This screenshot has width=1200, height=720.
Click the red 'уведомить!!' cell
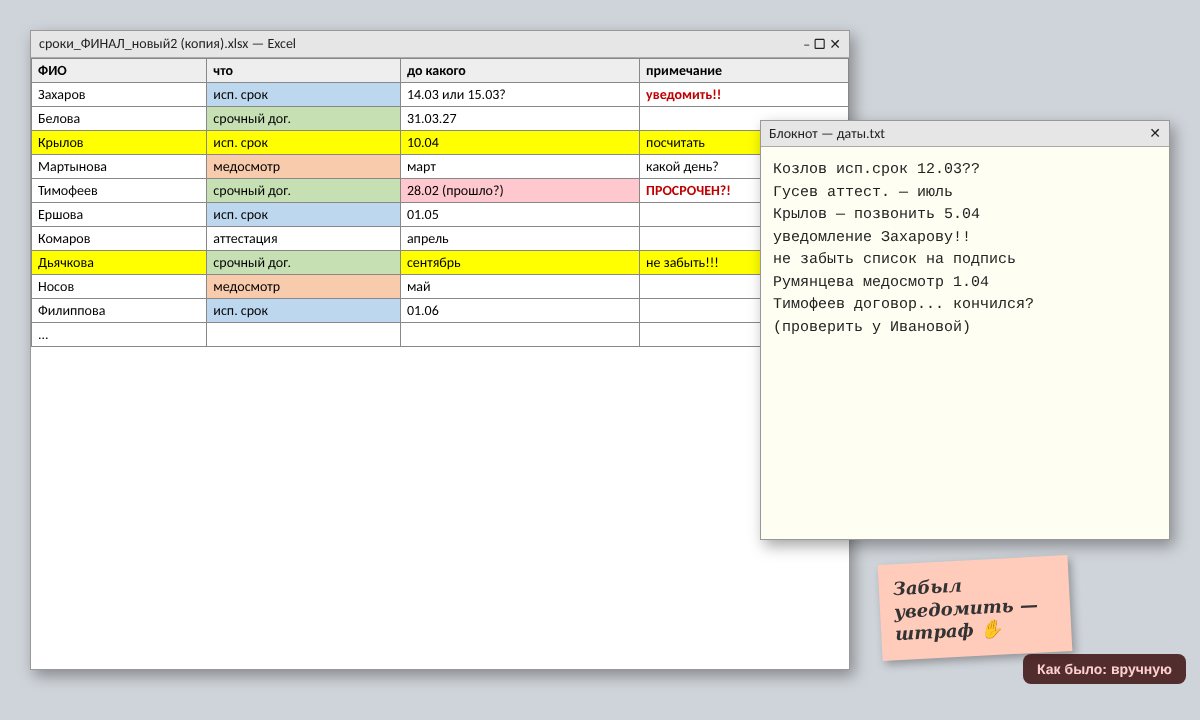(x=744, y=95)
